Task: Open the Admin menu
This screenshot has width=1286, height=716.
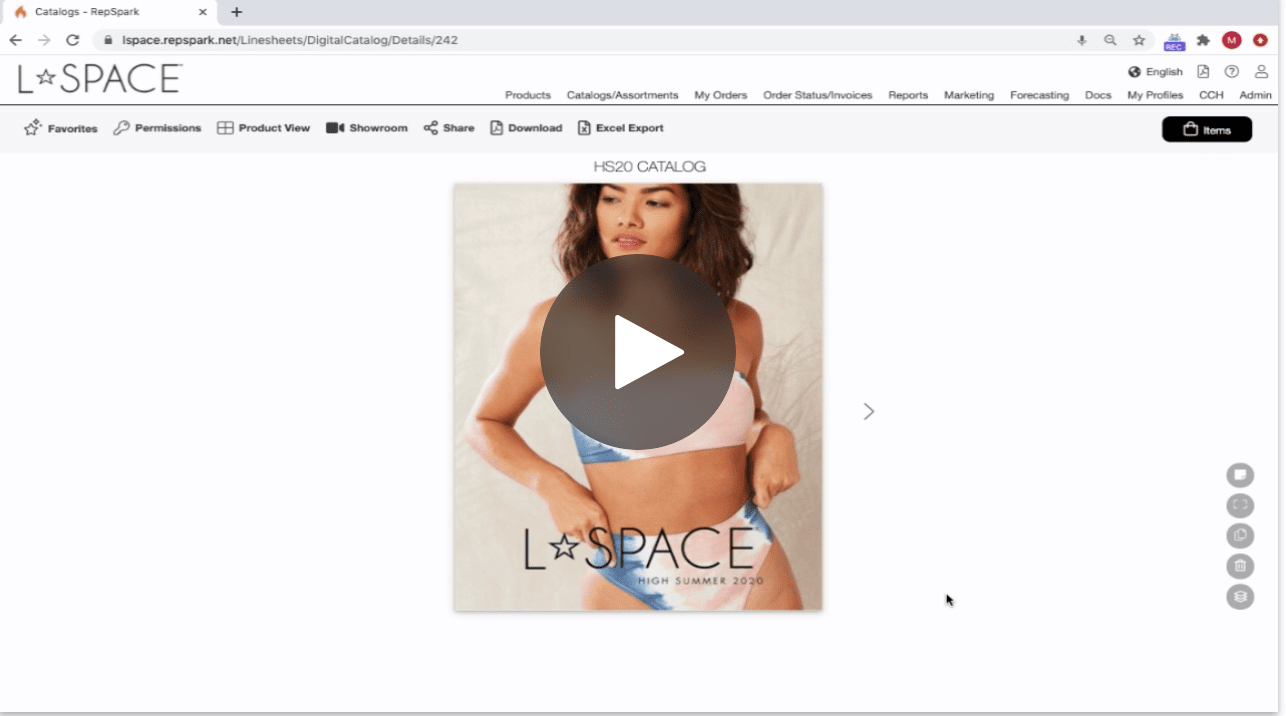Action: [x=1255, y=95]
